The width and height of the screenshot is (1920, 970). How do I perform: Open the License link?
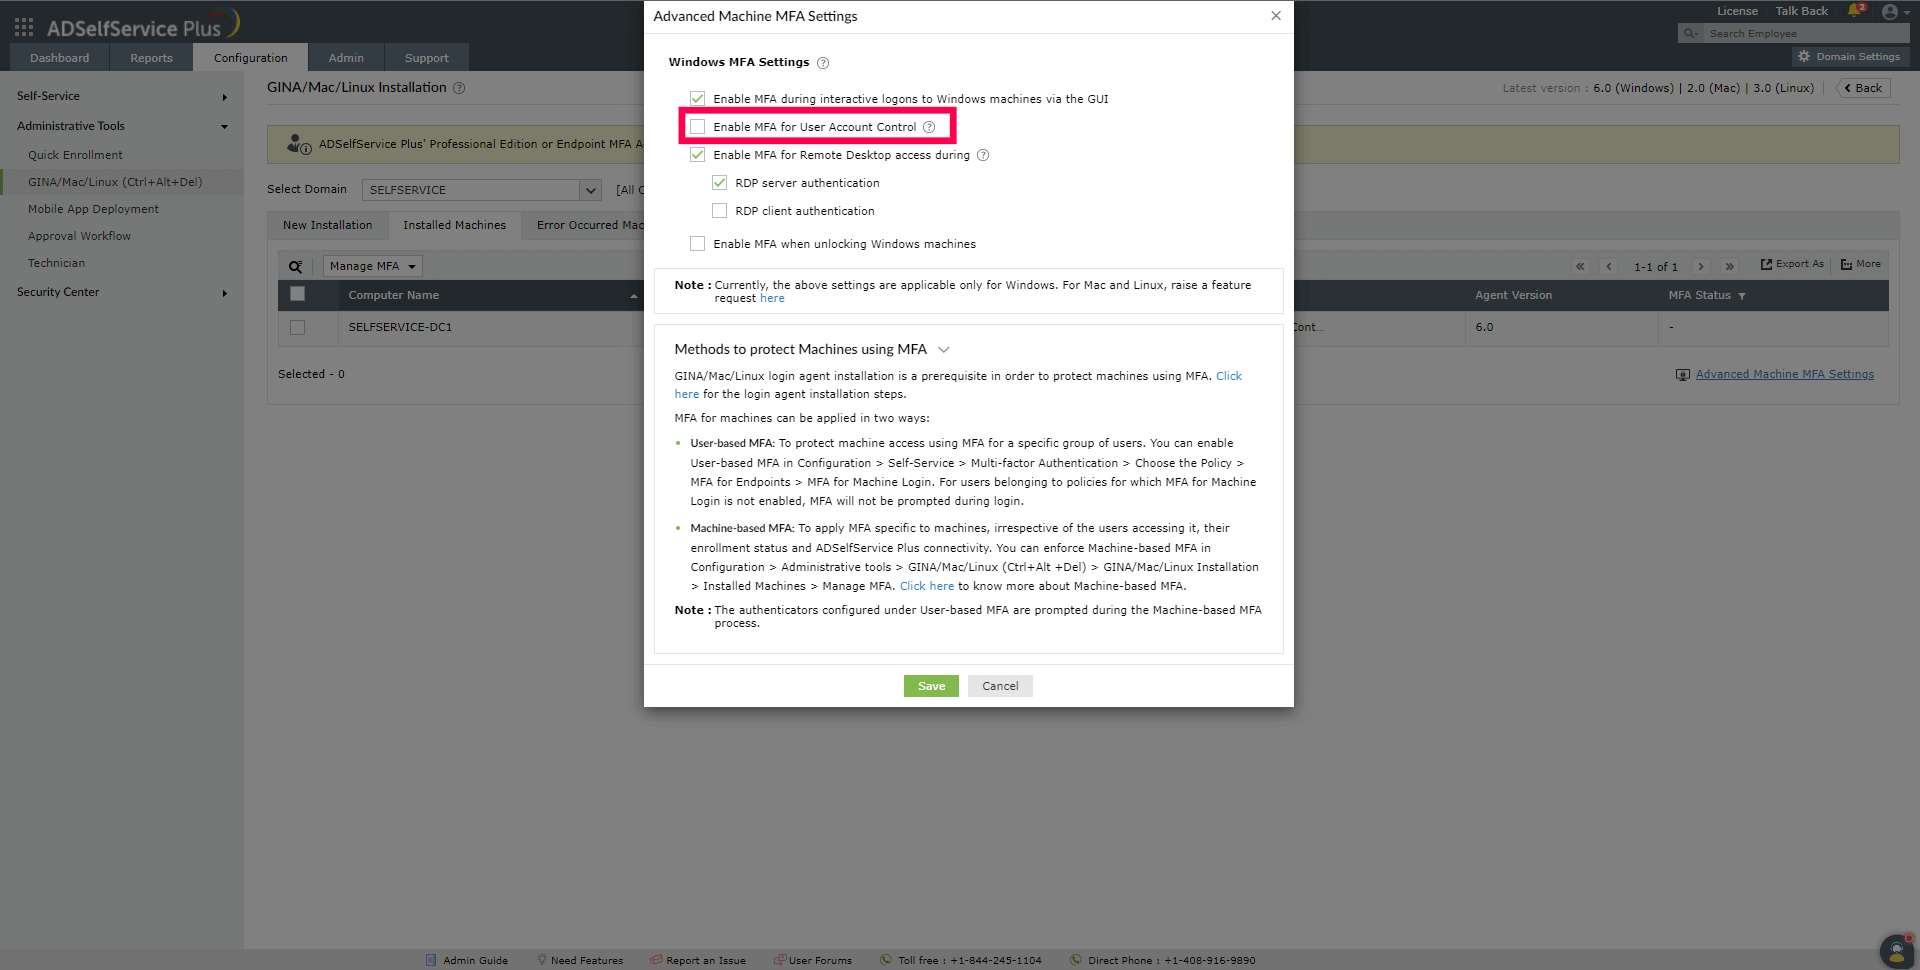(x=1737, y=11)
